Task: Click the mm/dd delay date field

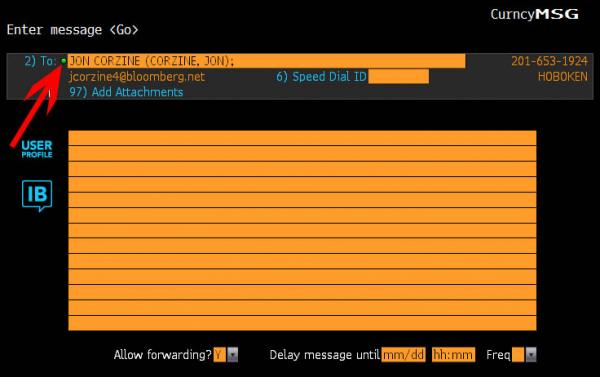Action: (403, 355)
